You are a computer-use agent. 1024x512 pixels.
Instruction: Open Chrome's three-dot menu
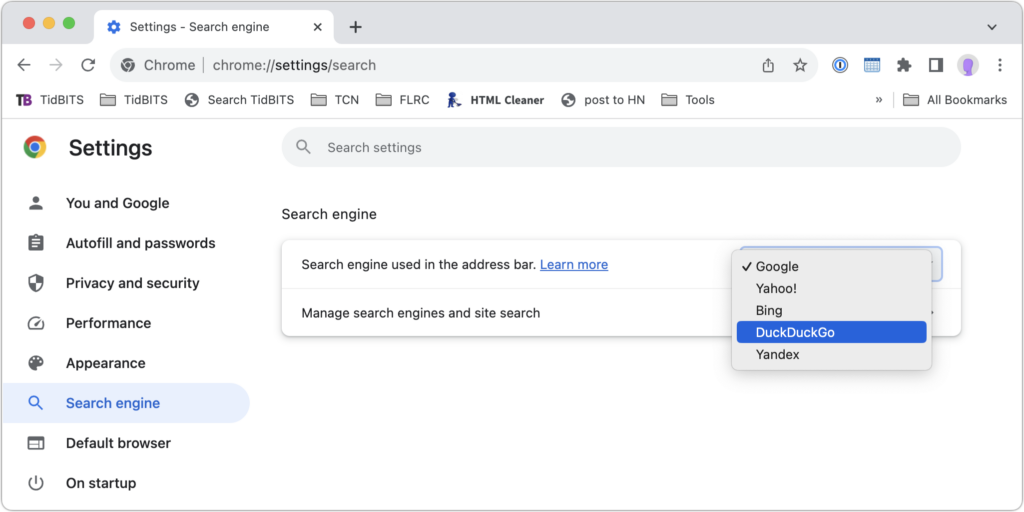pos(1000,65)
